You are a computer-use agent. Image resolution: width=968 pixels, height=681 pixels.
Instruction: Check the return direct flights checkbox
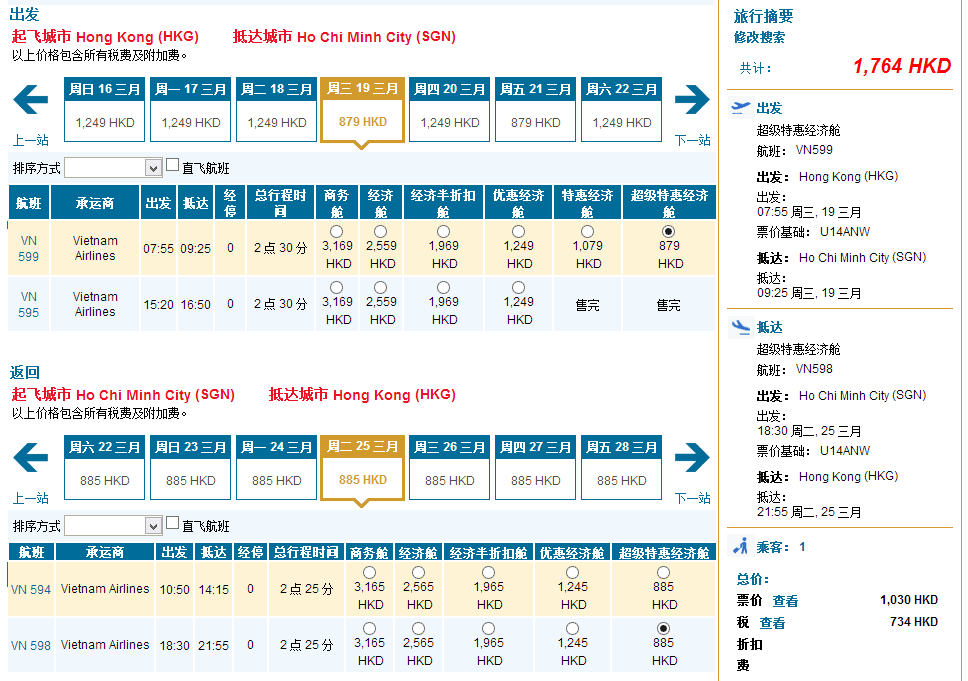(x=172, y=523)
